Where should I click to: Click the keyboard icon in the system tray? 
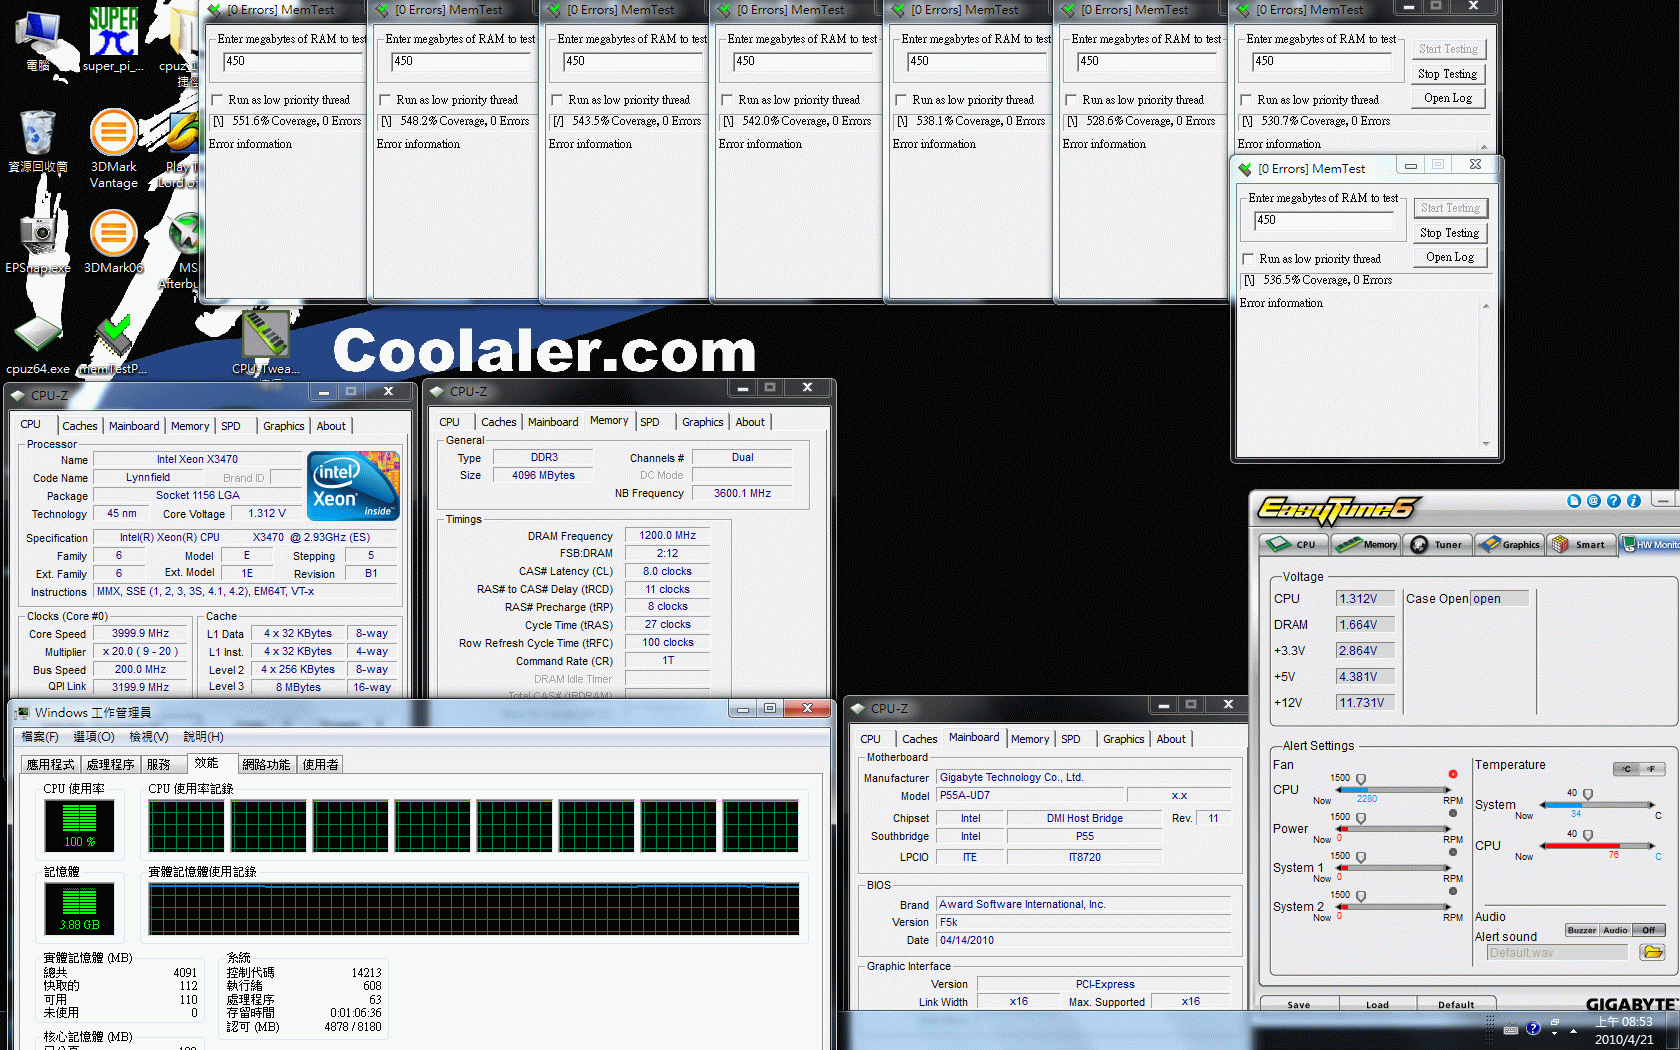1511,1029
